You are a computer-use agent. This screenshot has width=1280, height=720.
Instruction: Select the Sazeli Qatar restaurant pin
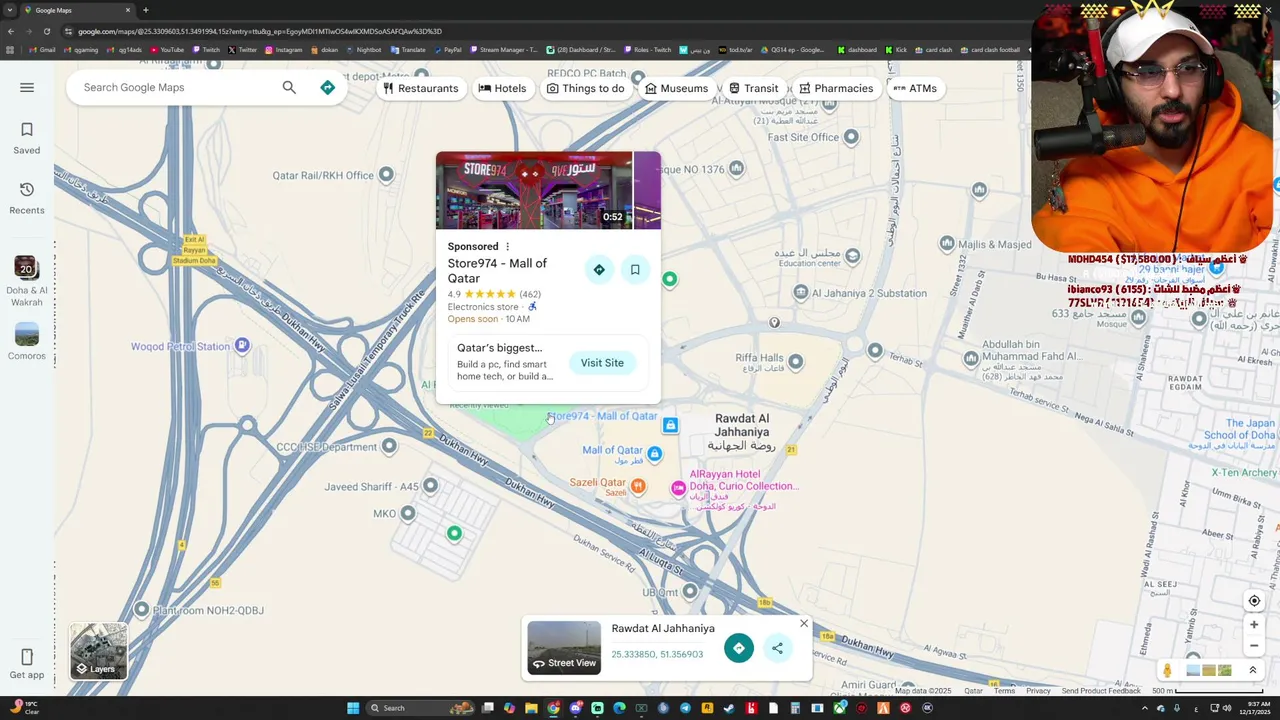[x=638, y=486]
